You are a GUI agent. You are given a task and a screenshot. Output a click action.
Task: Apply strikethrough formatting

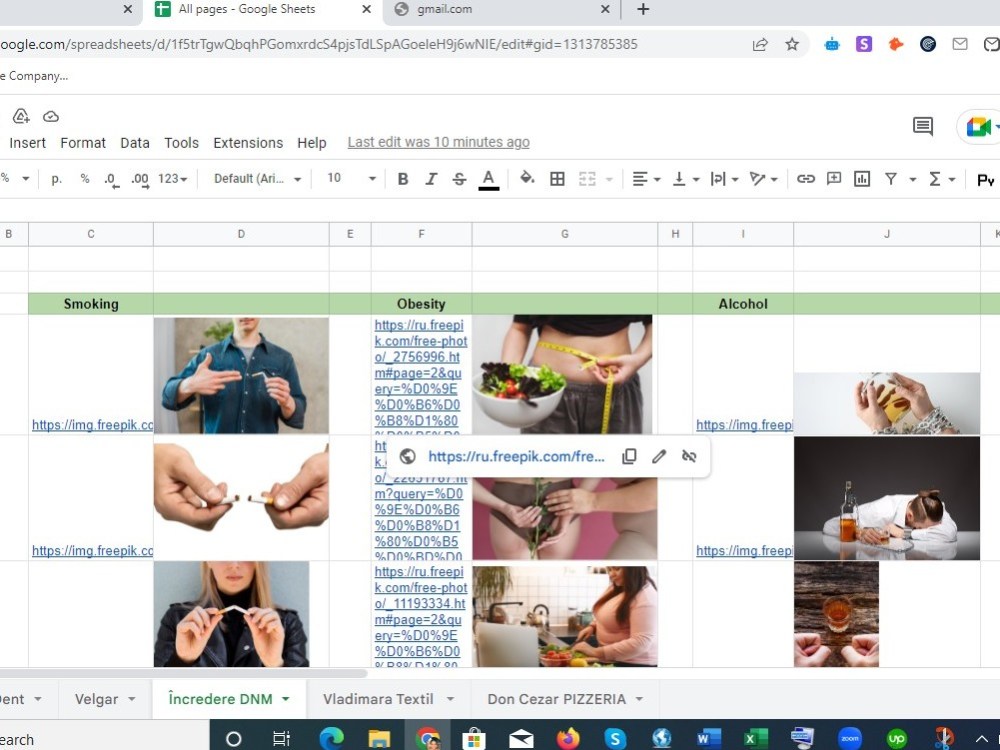point(459,179)
